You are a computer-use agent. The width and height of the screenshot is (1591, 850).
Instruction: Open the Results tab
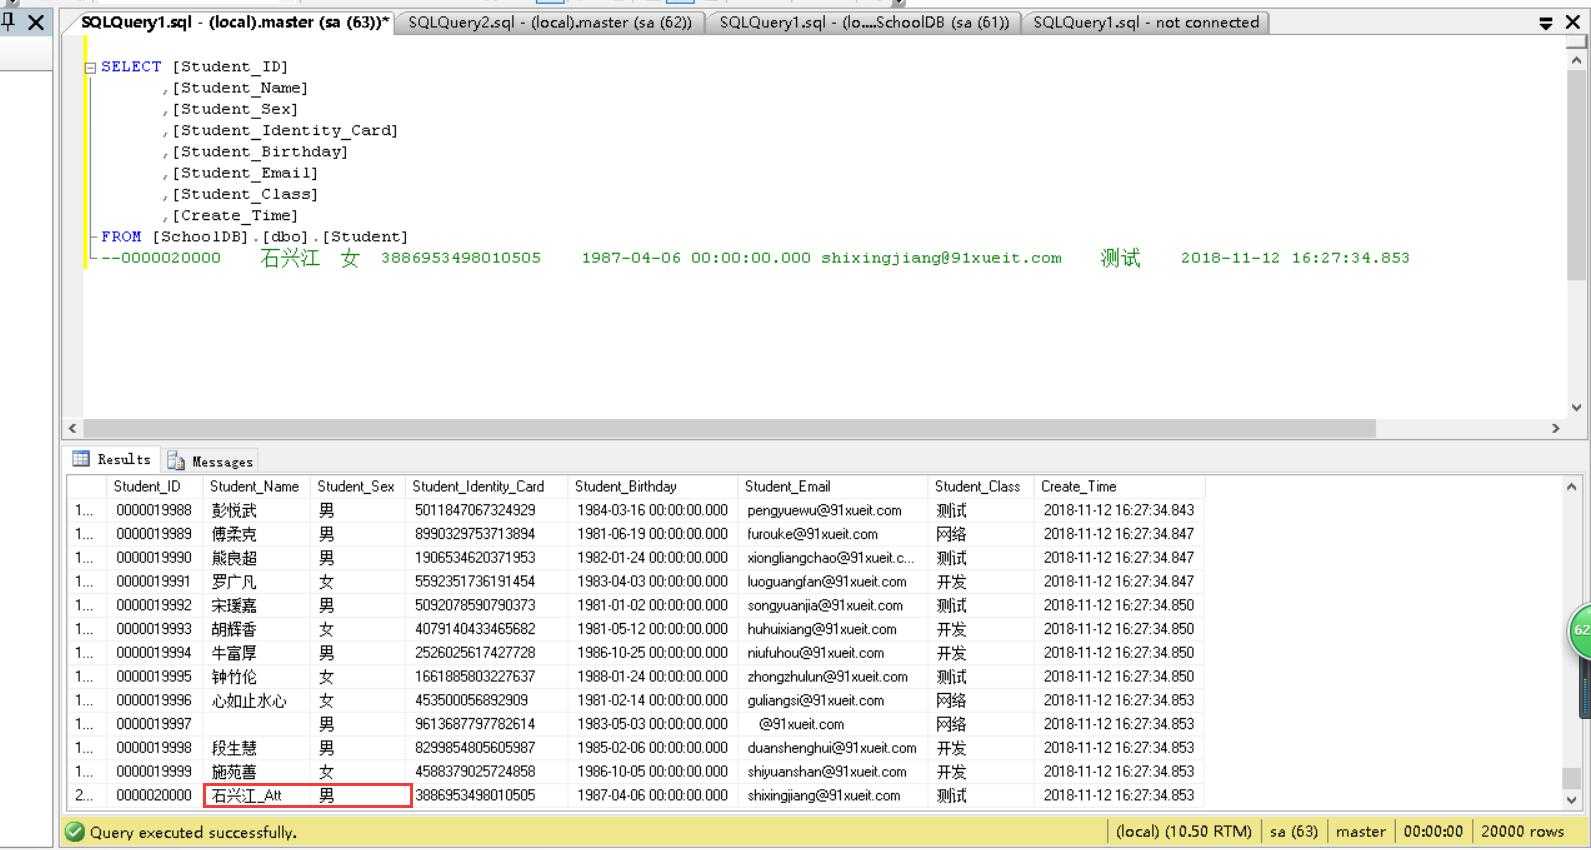pos(112,460)
